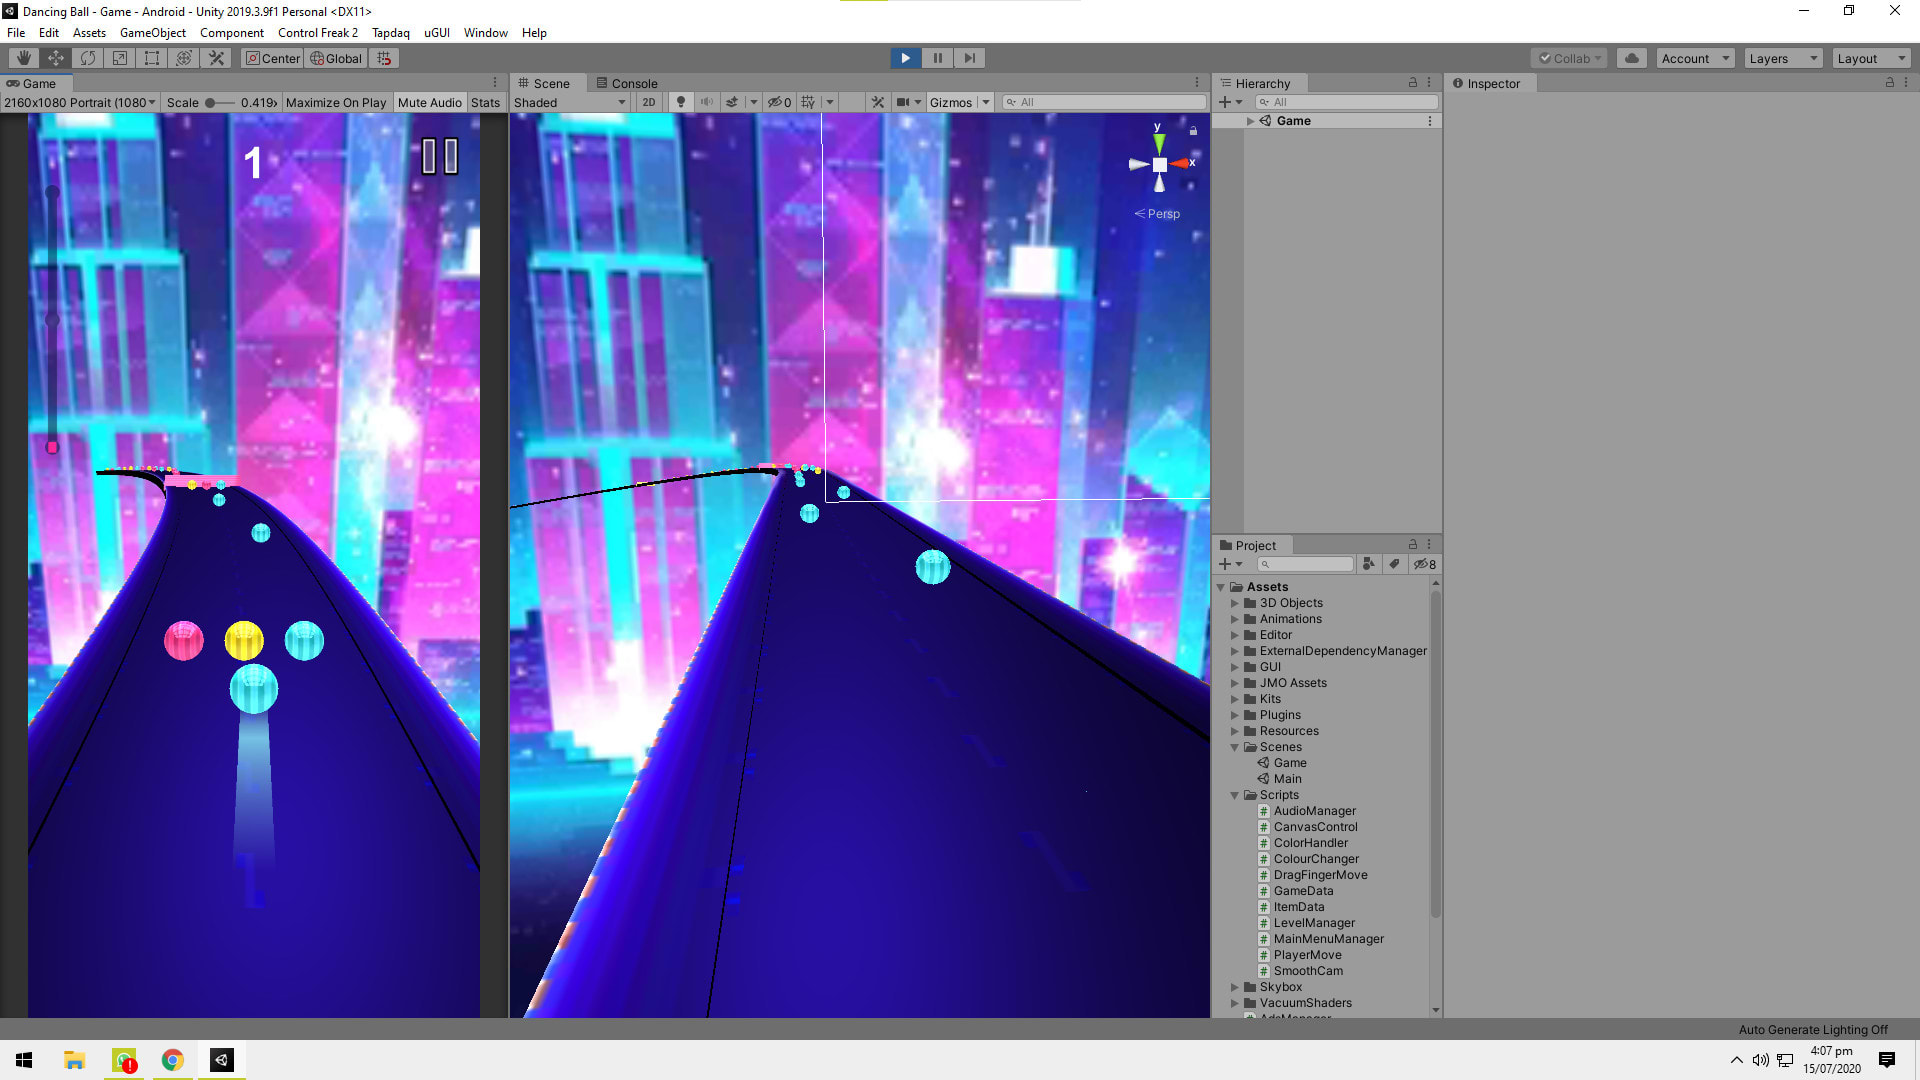Open the Collab dropdown
Image resolution: width=1920 pixels, height=1080 pixels.
pos(1569,58)
